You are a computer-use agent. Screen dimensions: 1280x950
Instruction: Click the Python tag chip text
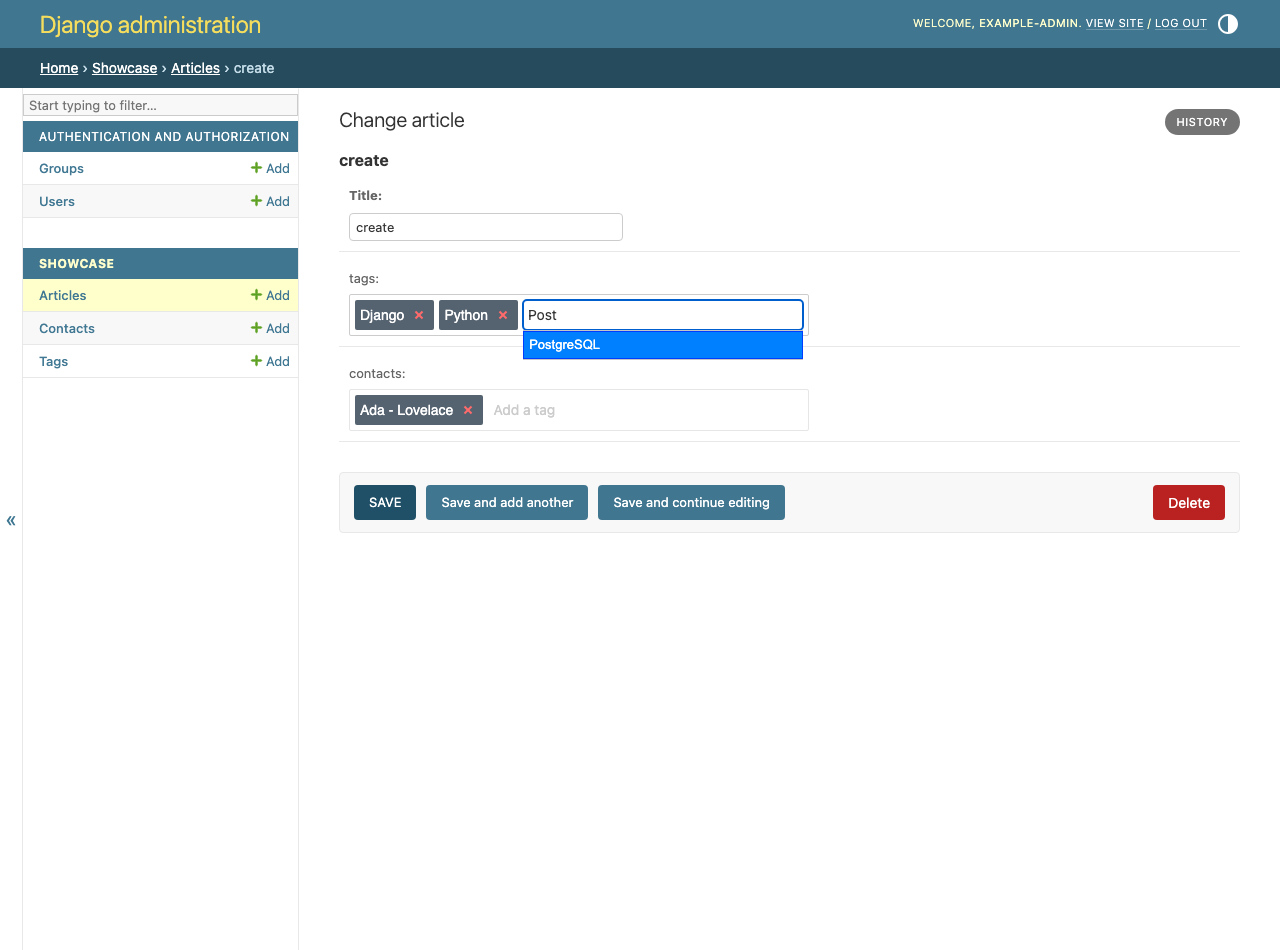[466, 315]
